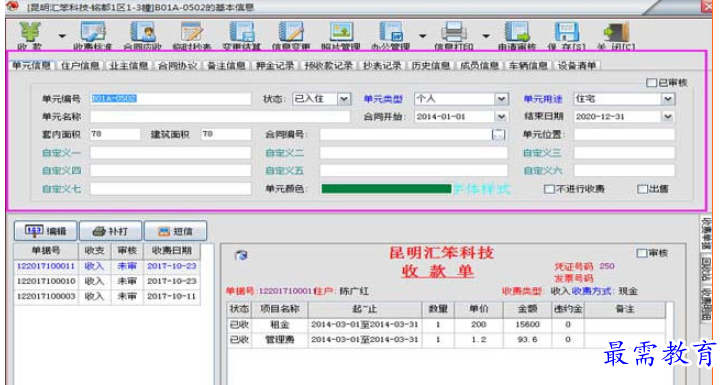Switch to the 住户信息 tab
The image size is (725, 385).
click(80, 66)
